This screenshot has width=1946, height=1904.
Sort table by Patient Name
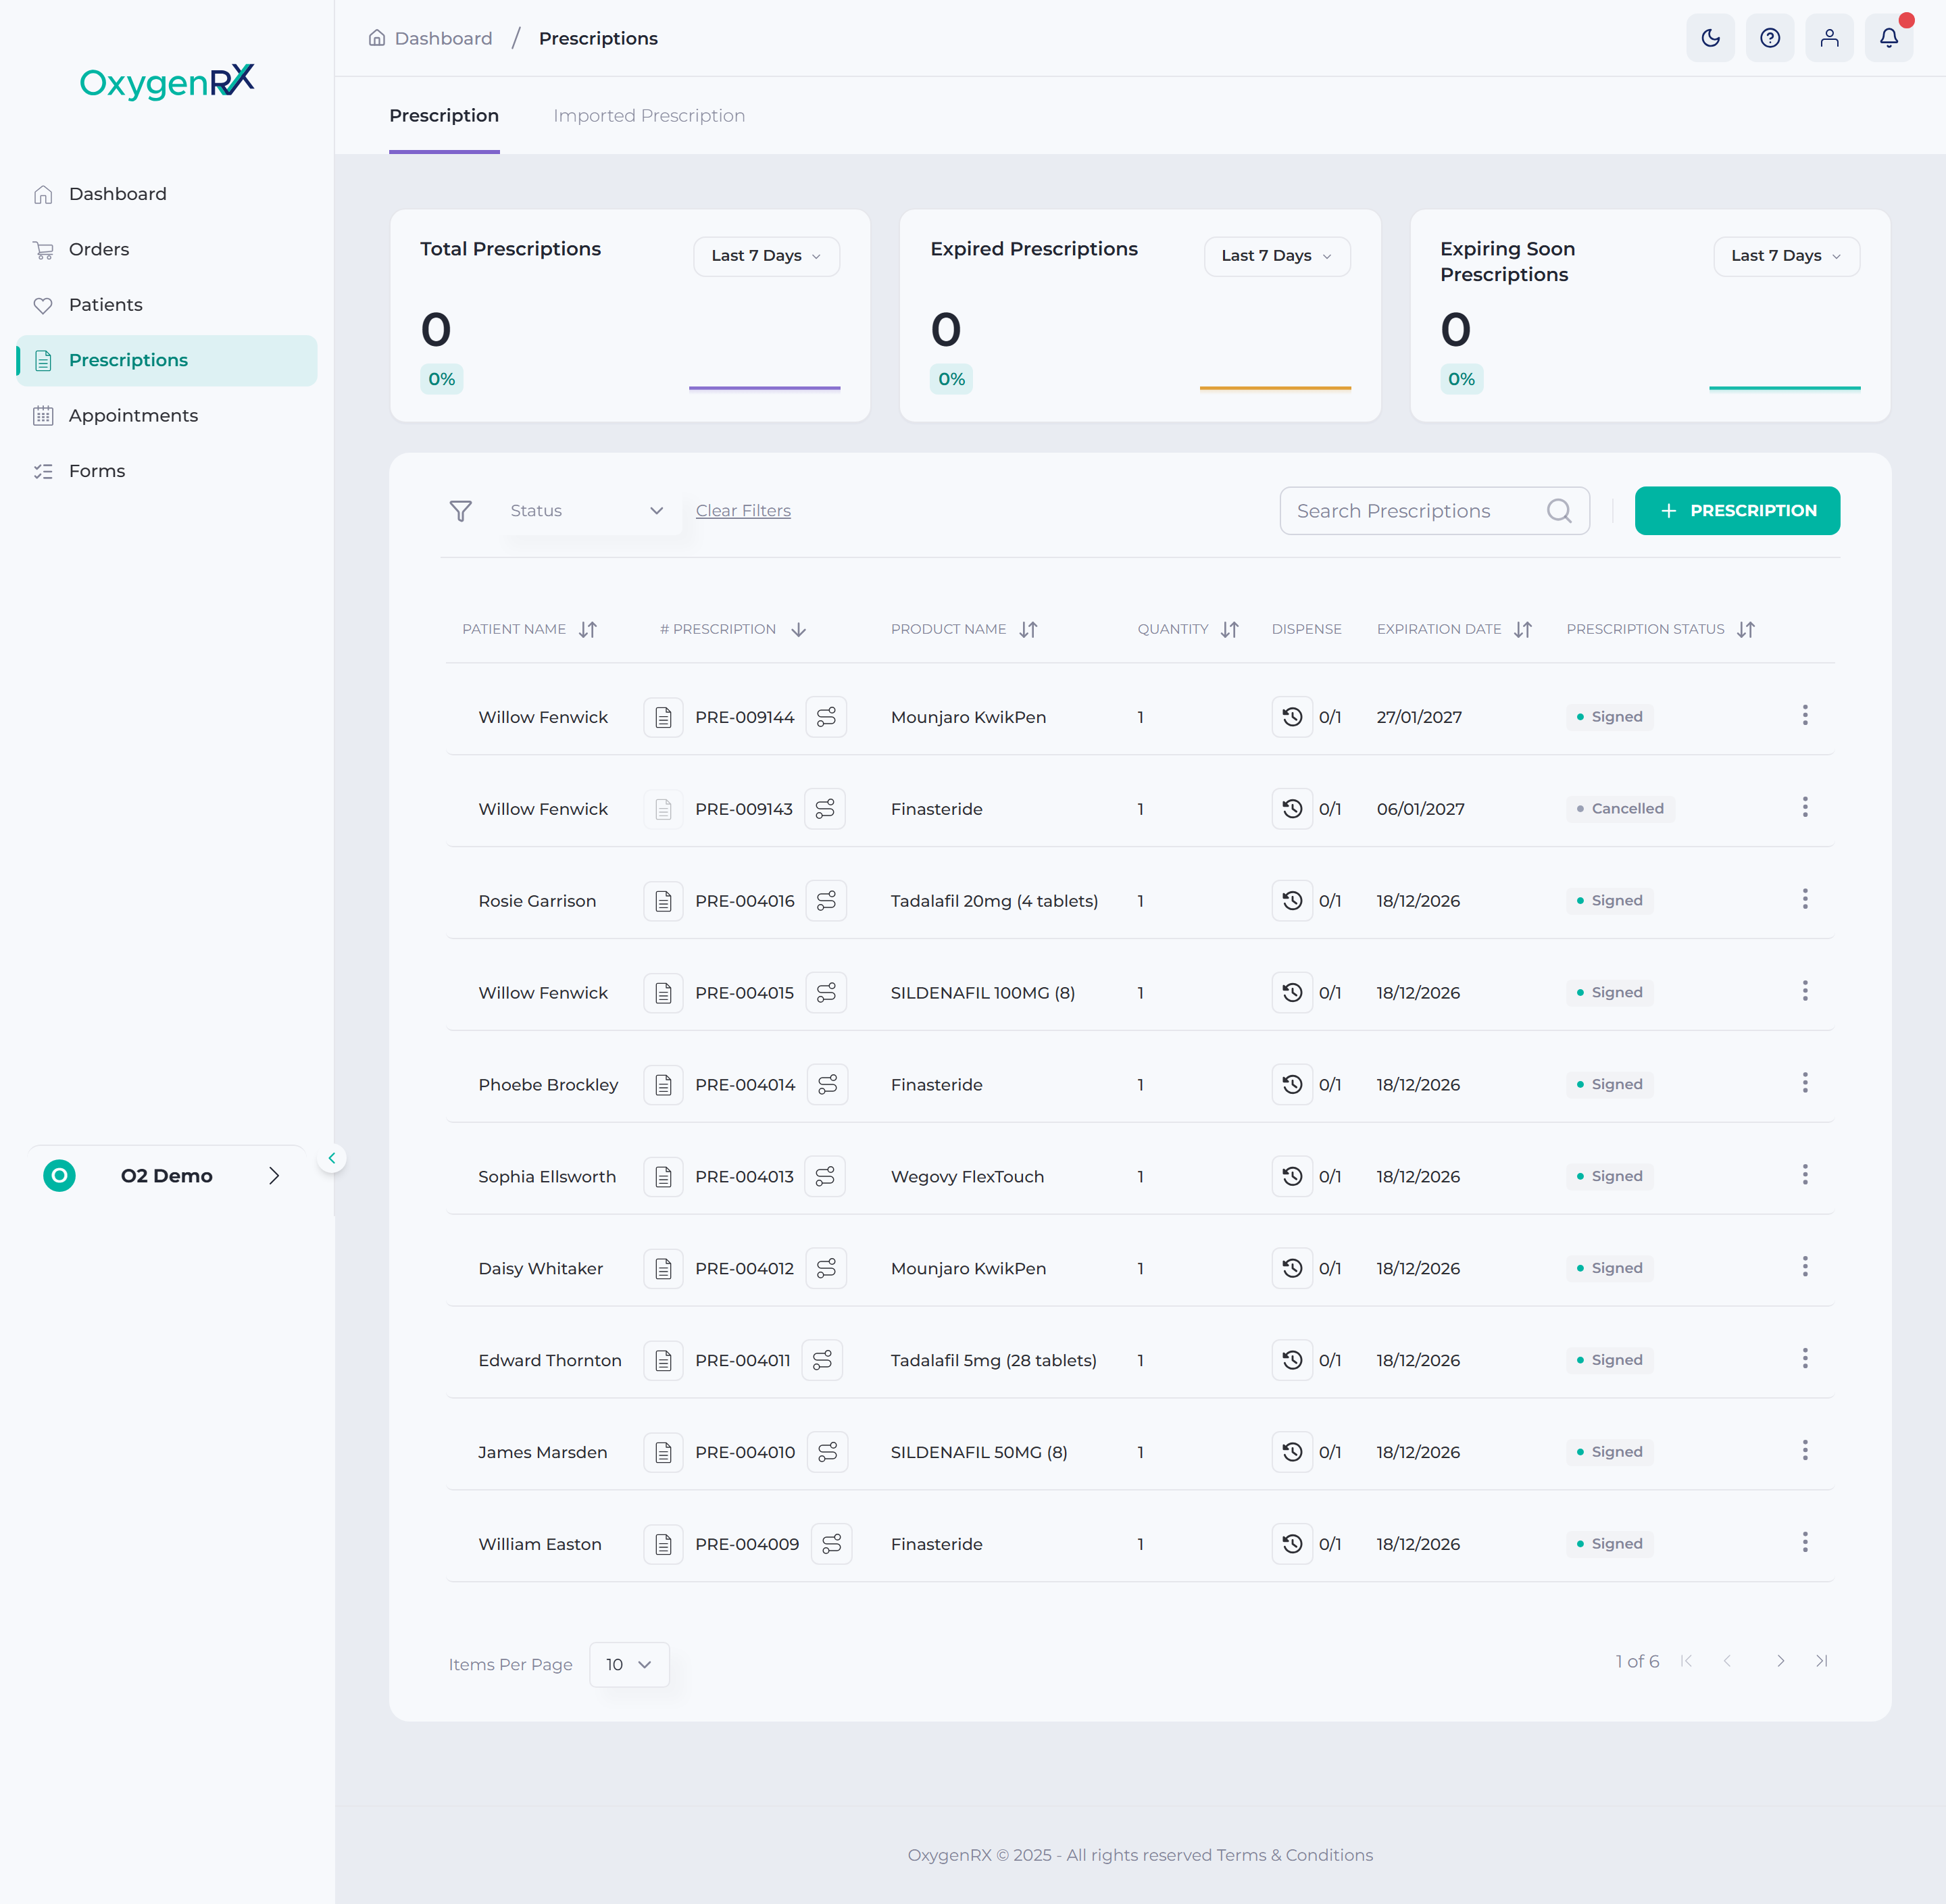tap(588, 629)
